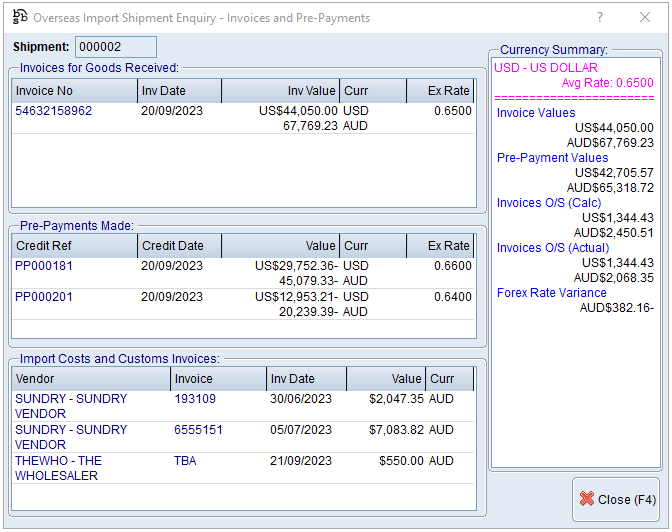The width and height of the screenshot is (672, 532).
Task: Select import cost invoice 6555151
Action: pyautogui.click(x=198, y=430)
